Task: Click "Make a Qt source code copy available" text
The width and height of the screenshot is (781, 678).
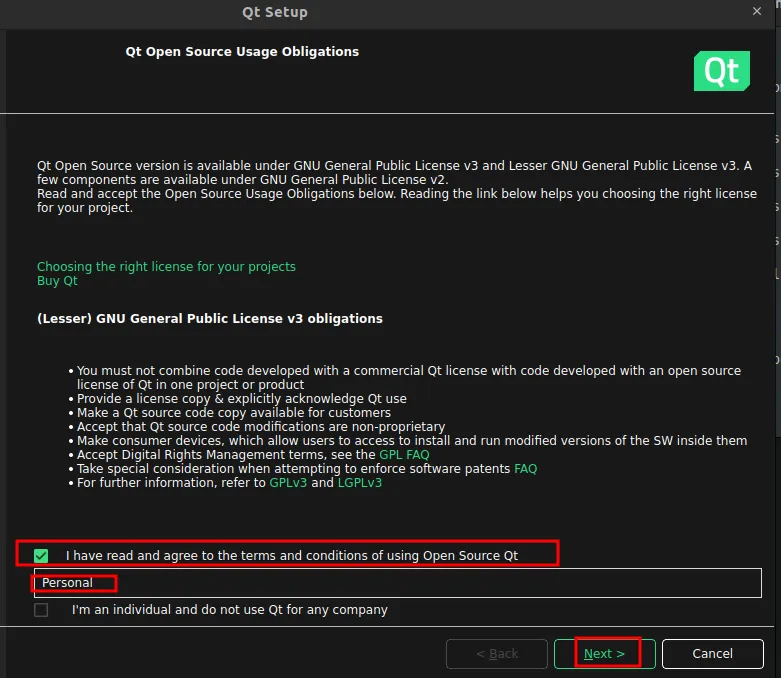Action: coord(234,413)
